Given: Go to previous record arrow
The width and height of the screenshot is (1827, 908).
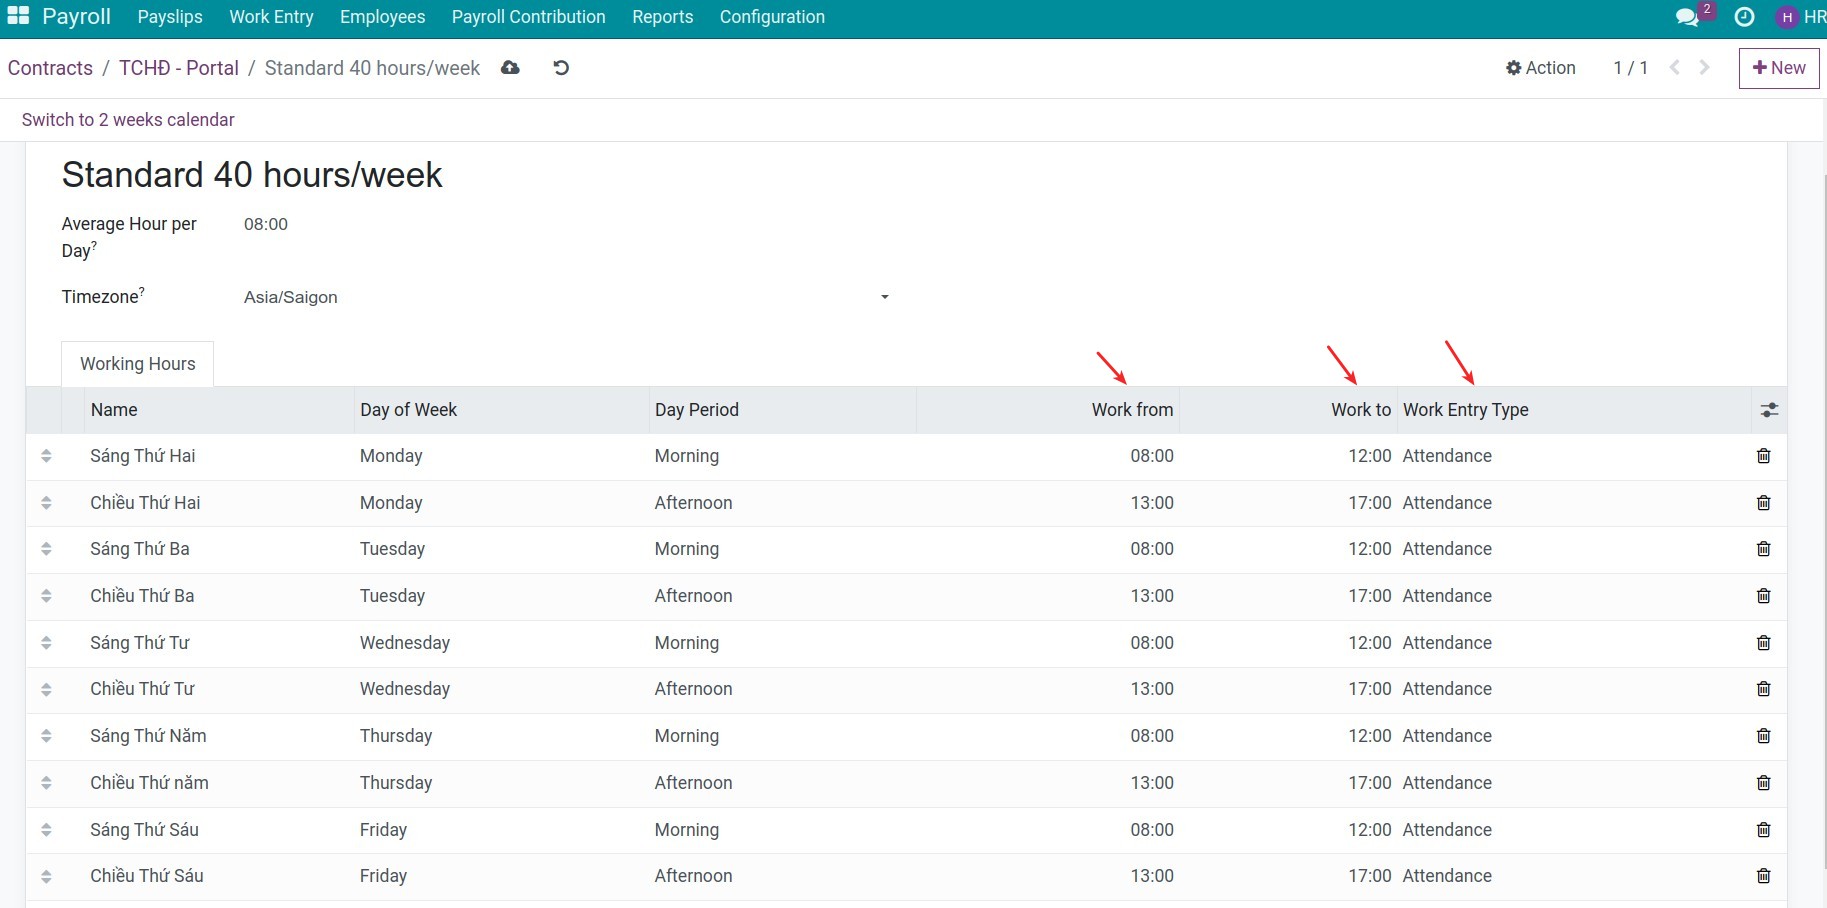Looking at the screenshot, I should pos(1675,68).
